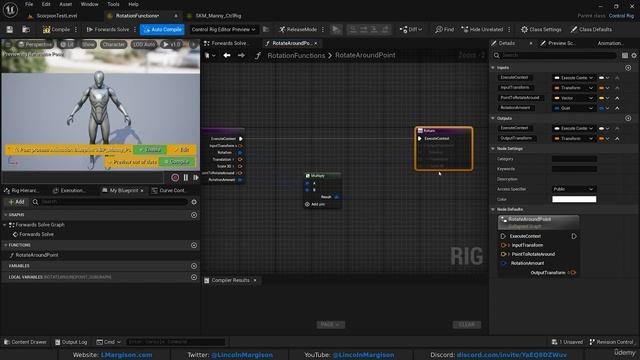
Task: Click the record animation button
Action: coord(175,178)
